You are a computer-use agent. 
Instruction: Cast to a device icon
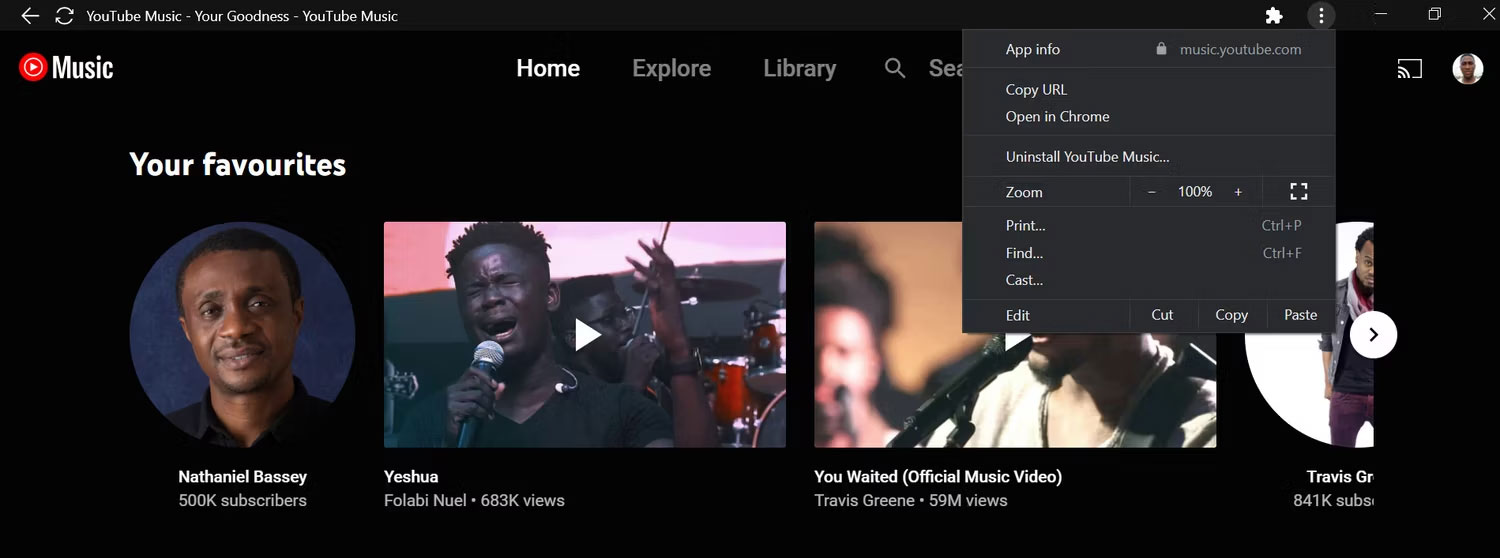tap(1410, 68)
